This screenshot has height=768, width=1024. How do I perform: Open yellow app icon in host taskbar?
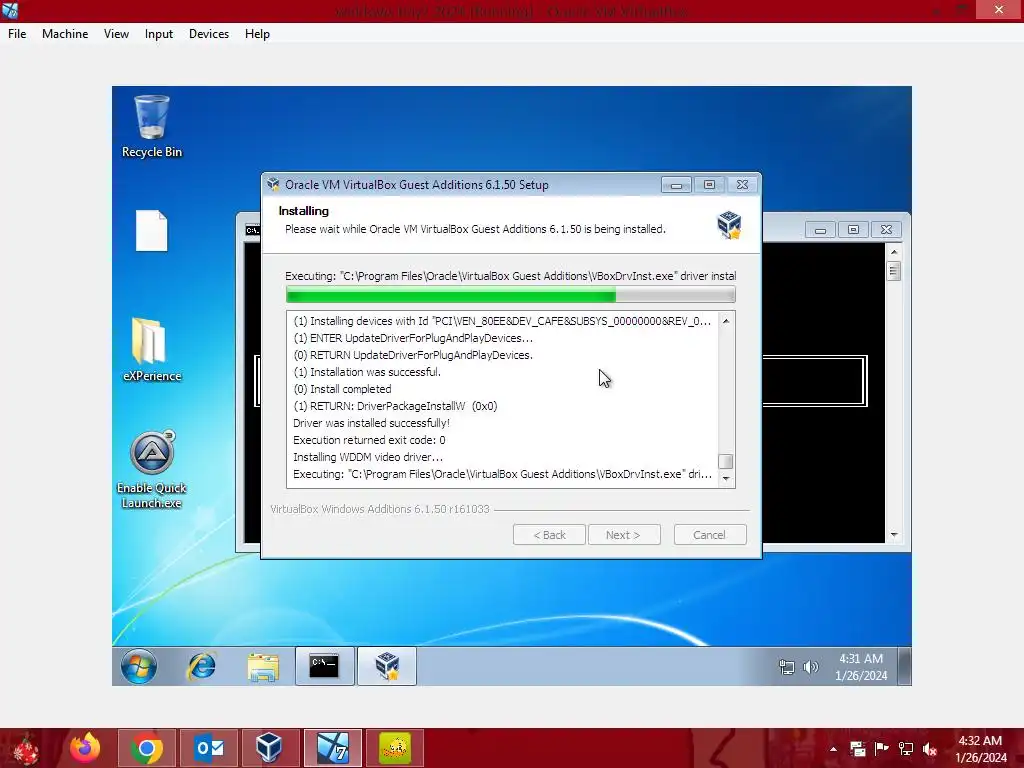[x=394, y=748]
